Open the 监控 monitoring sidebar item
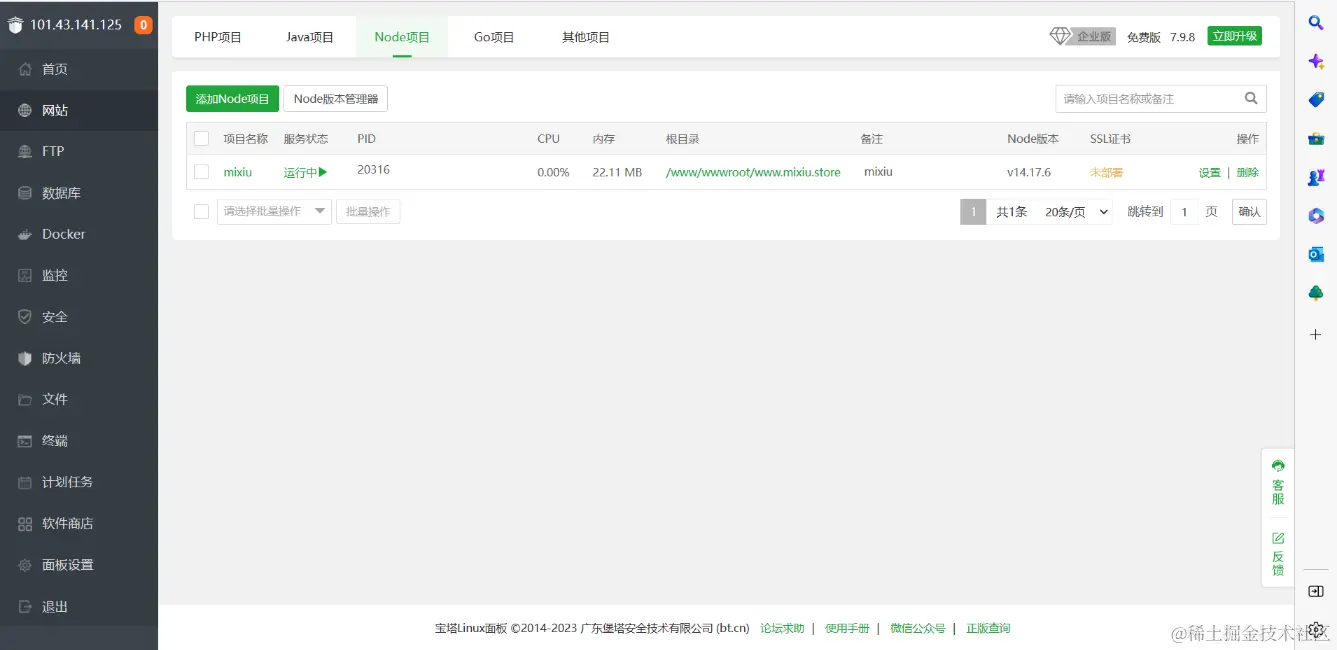Viewport: 1337px width, 650px height. click(79, 275)
